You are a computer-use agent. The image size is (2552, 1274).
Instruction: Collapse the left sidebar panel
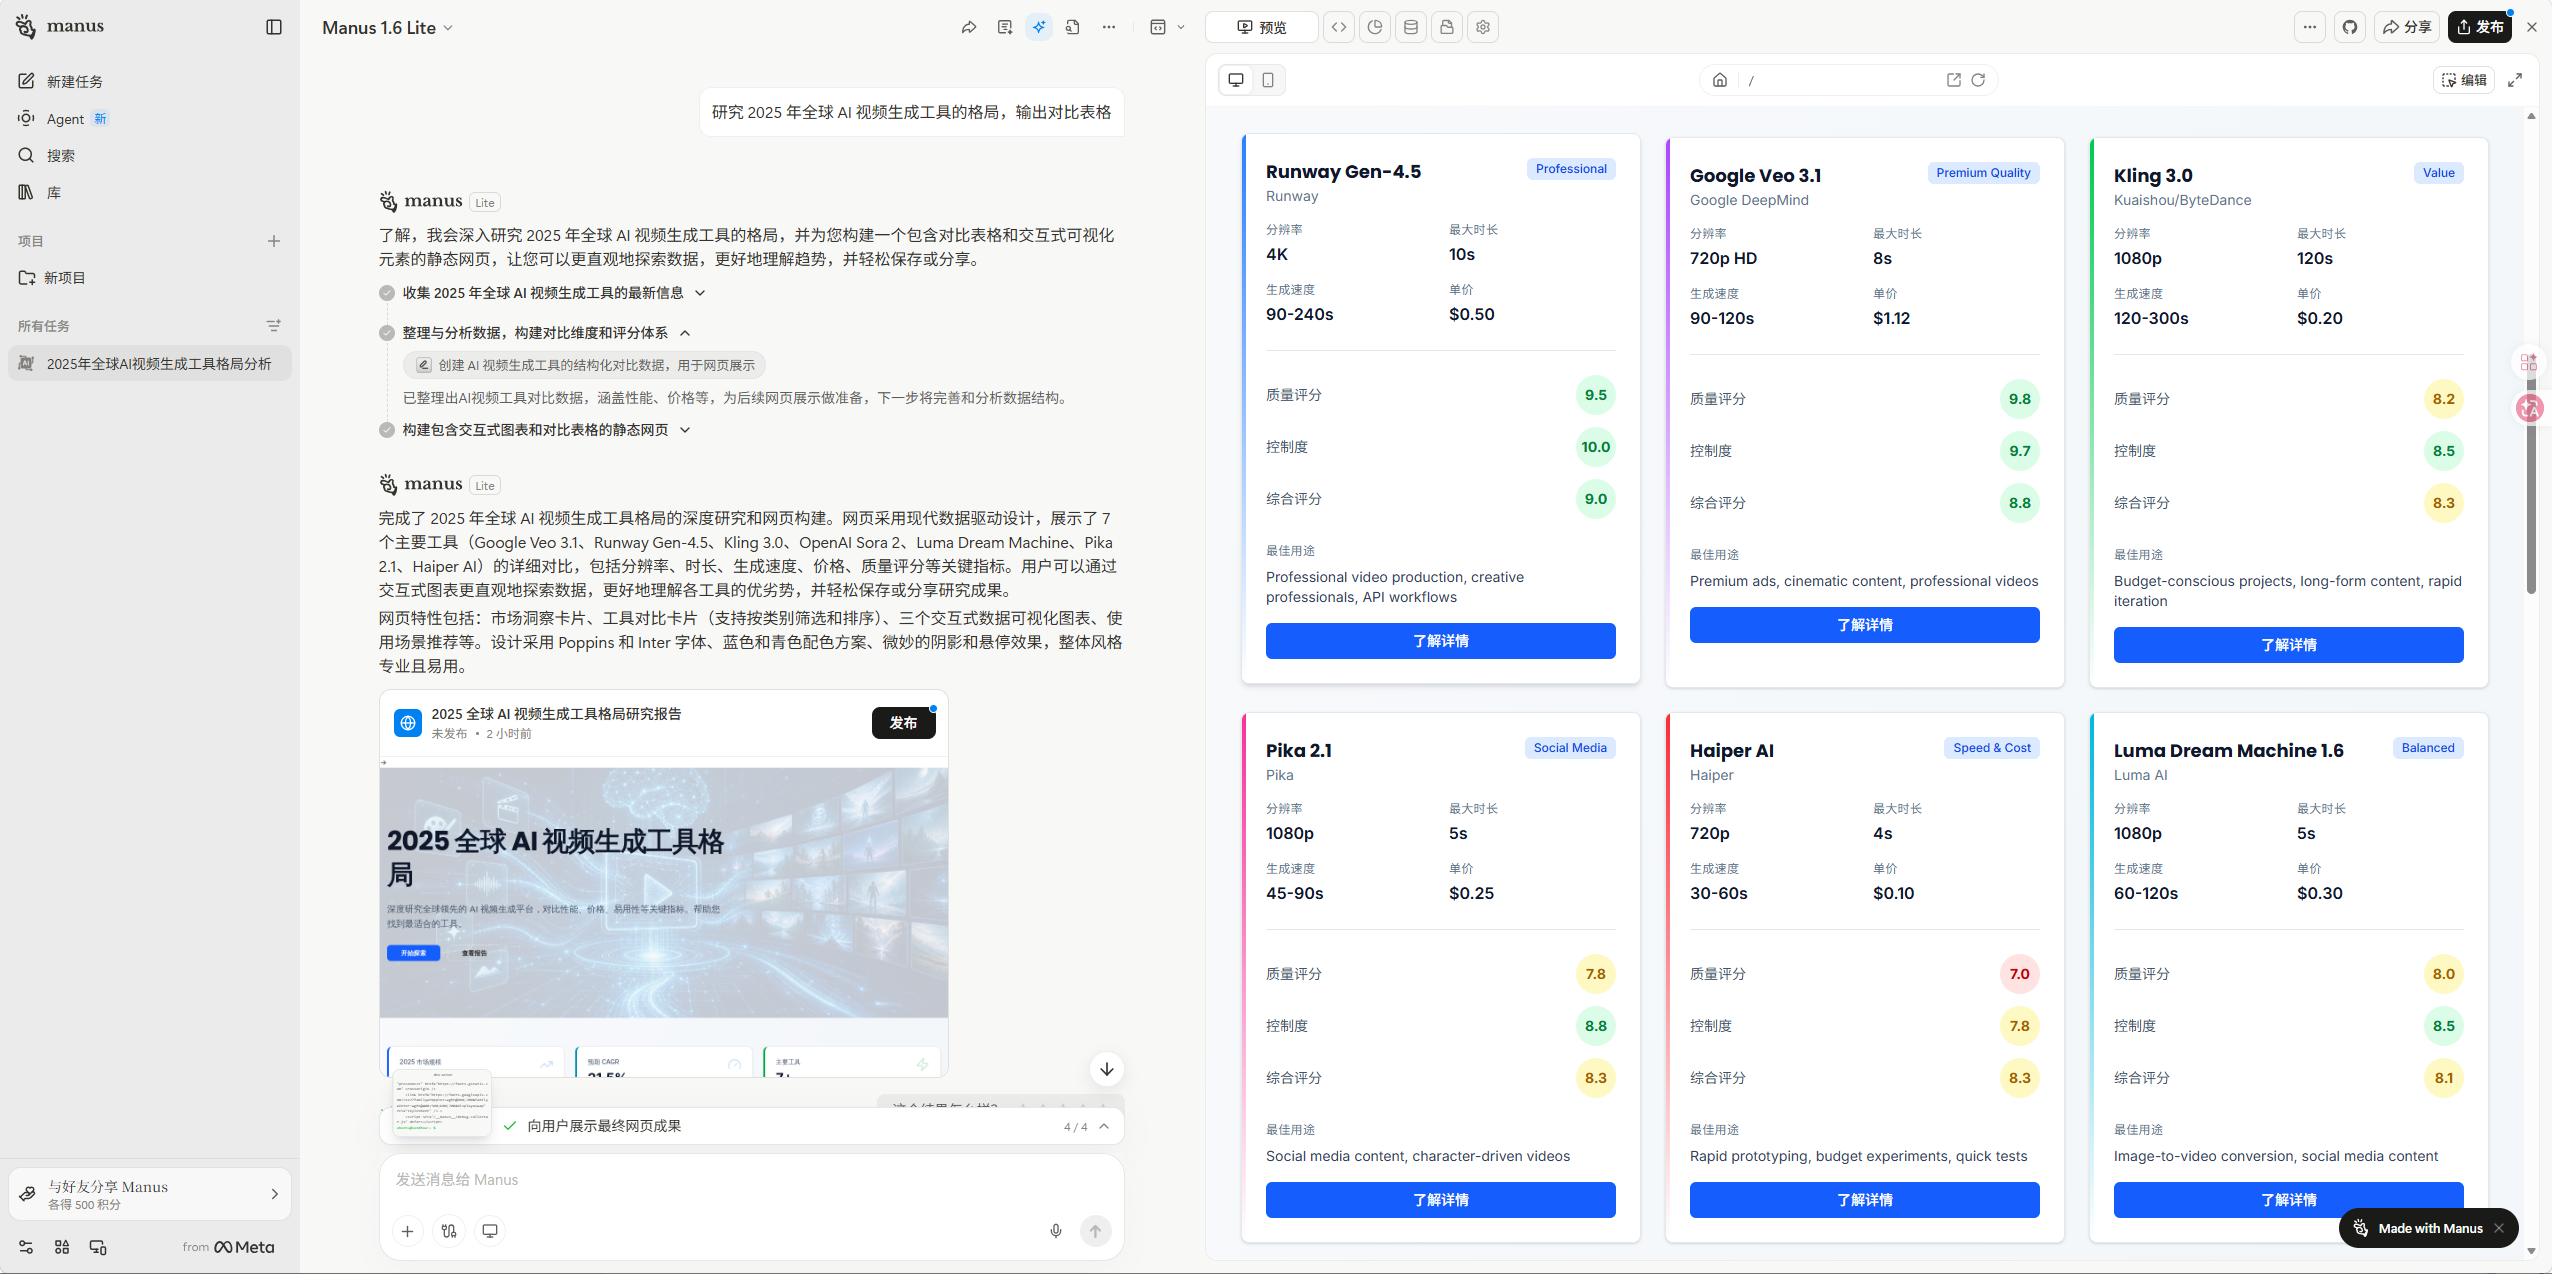274,27
